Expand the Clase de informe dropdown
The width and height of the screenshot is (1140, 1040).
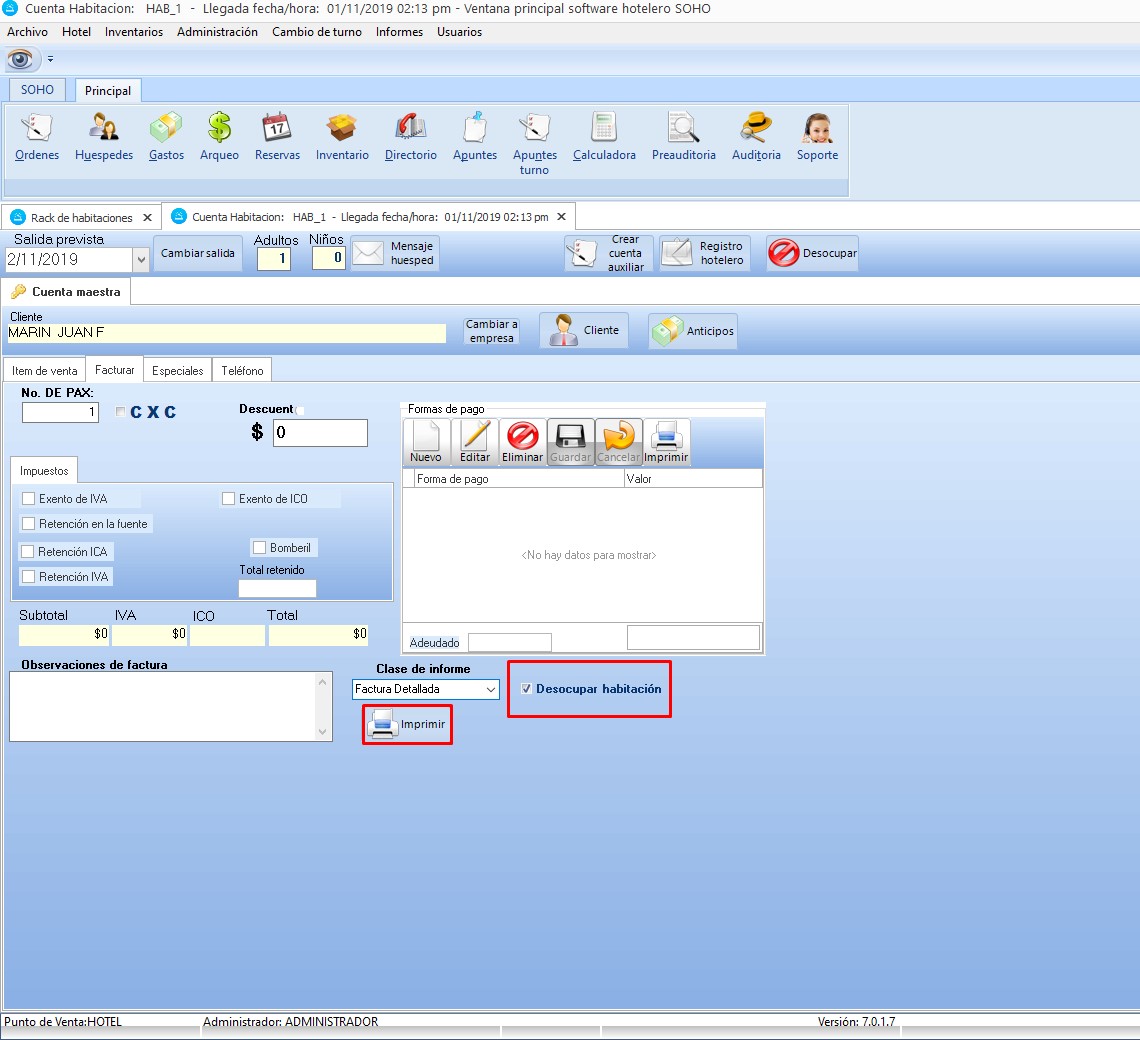coord(490,689)
